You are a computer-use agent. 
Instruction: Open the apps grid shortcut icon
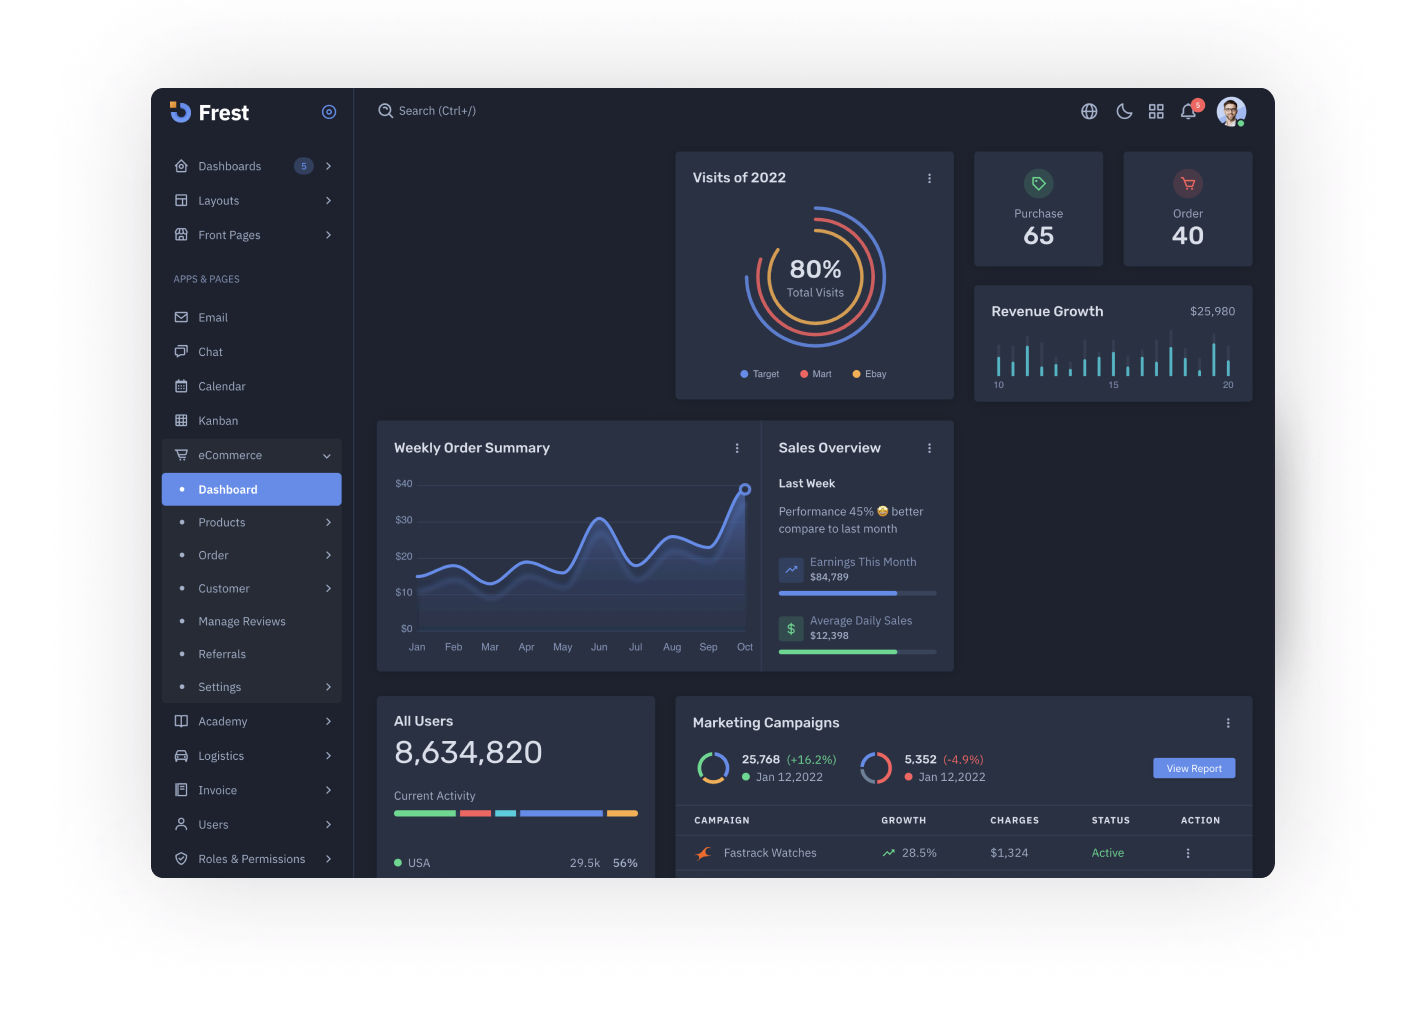(1156, 111)
